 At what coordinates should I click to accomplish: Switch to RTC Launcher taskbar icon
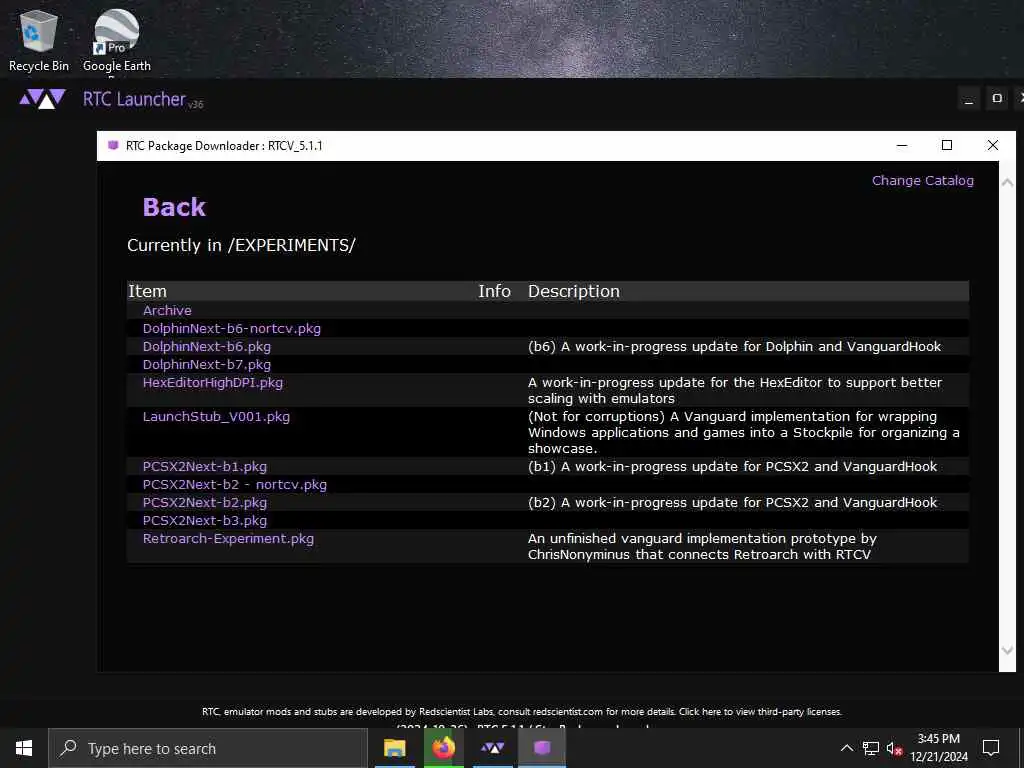pyautogui.click(x=492, y=748)
